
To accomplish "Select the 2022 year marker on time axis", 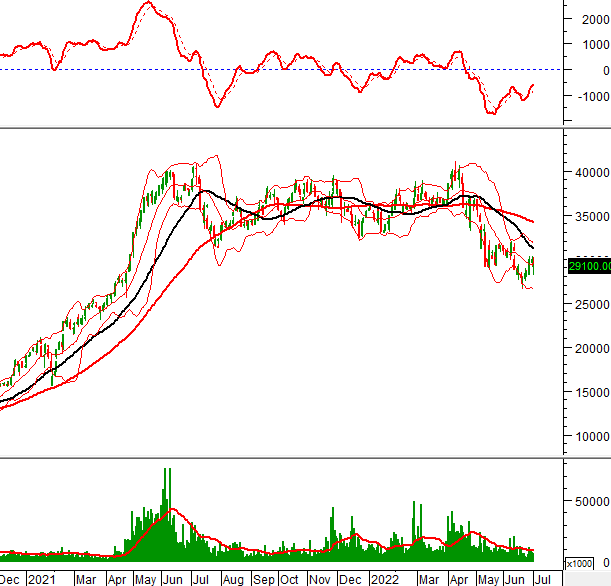I will click(x=383, y=579).
